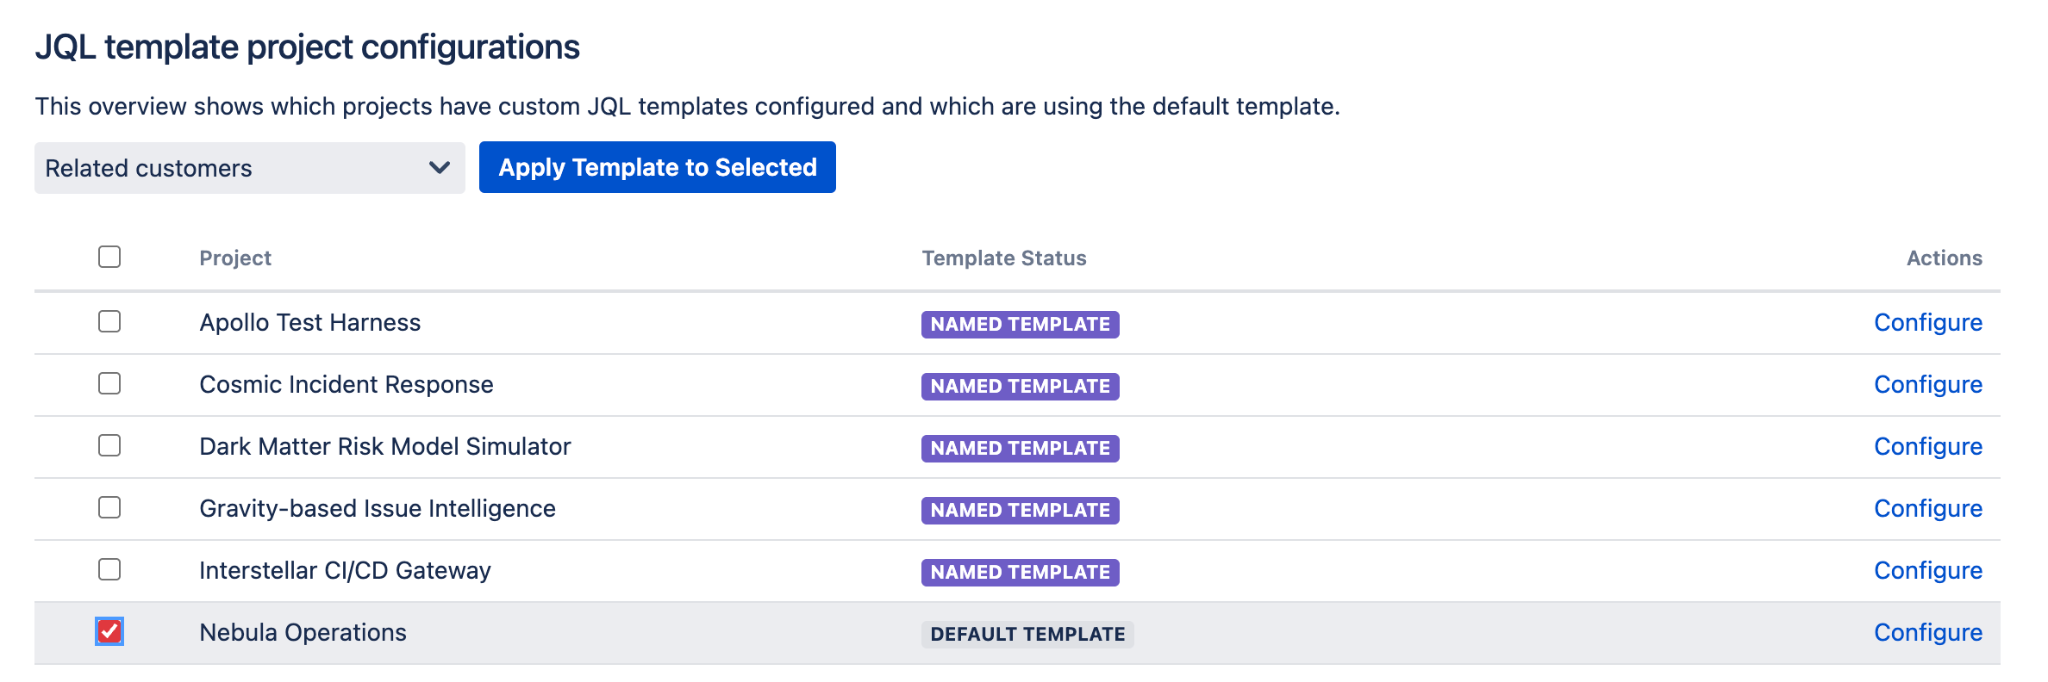
Task: Enable the Gravity-based Issue Intelligence checkbox
Action: click(110, 507)
